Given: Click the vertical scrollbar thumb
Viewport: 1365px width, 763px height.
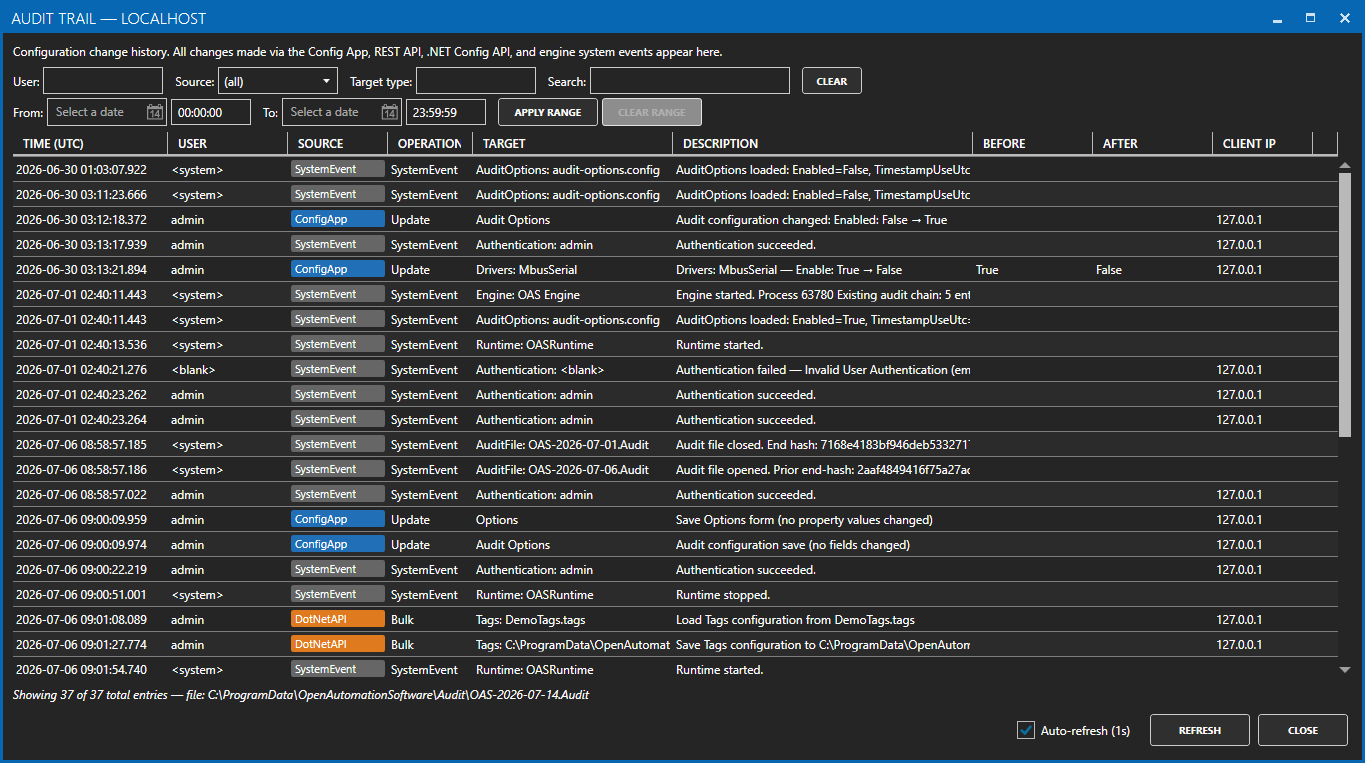Looking at the screenshot, I should 1345,305.
